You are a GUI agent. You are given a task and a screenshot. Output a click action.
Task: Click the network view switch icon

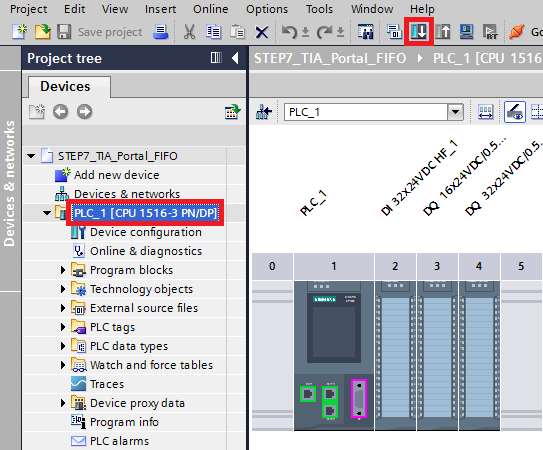264,112
